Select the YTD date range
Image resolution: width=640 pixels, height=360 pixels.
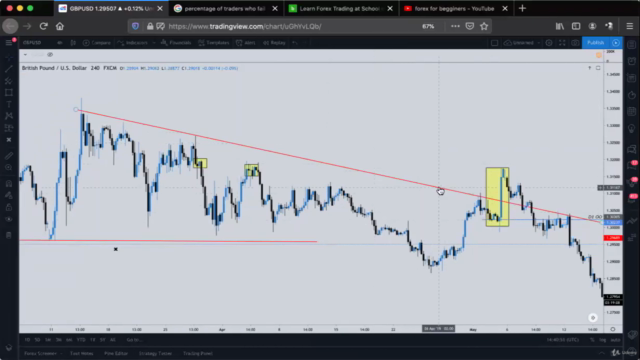pos(81,340)
